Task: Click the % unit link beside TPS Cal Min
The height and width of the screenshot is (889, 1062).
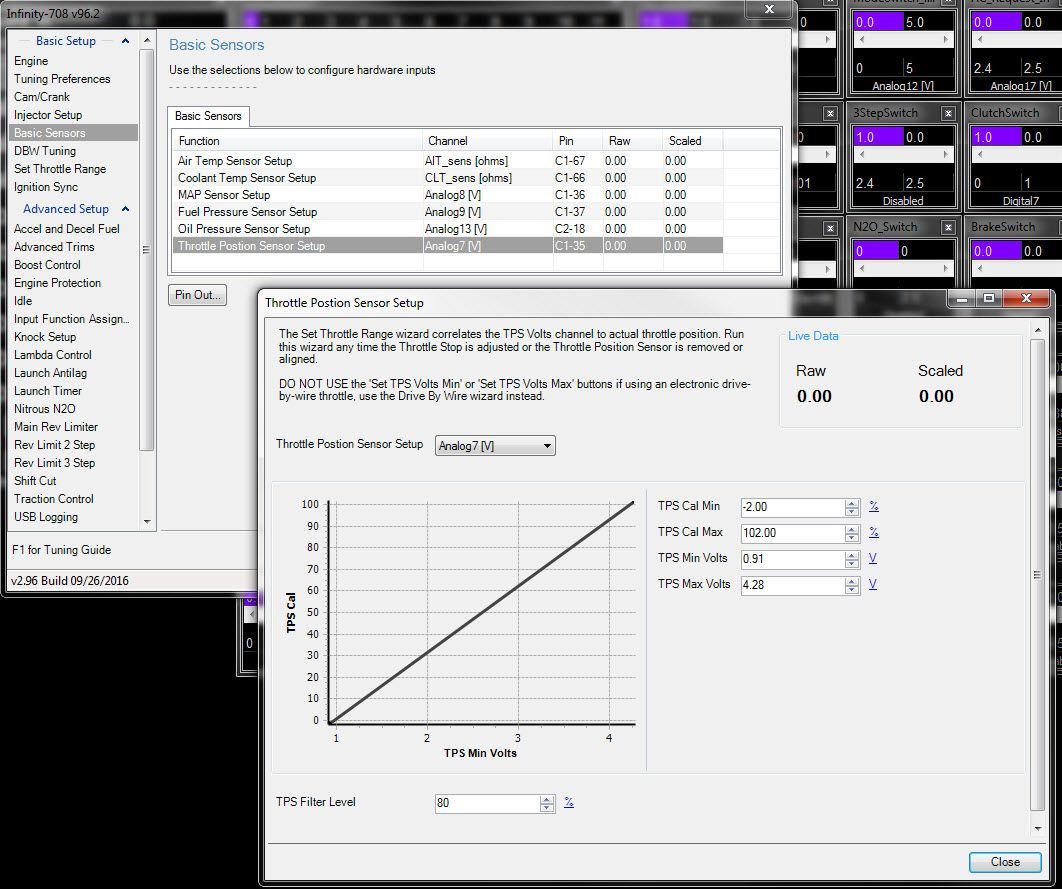Action: [873, 507]
